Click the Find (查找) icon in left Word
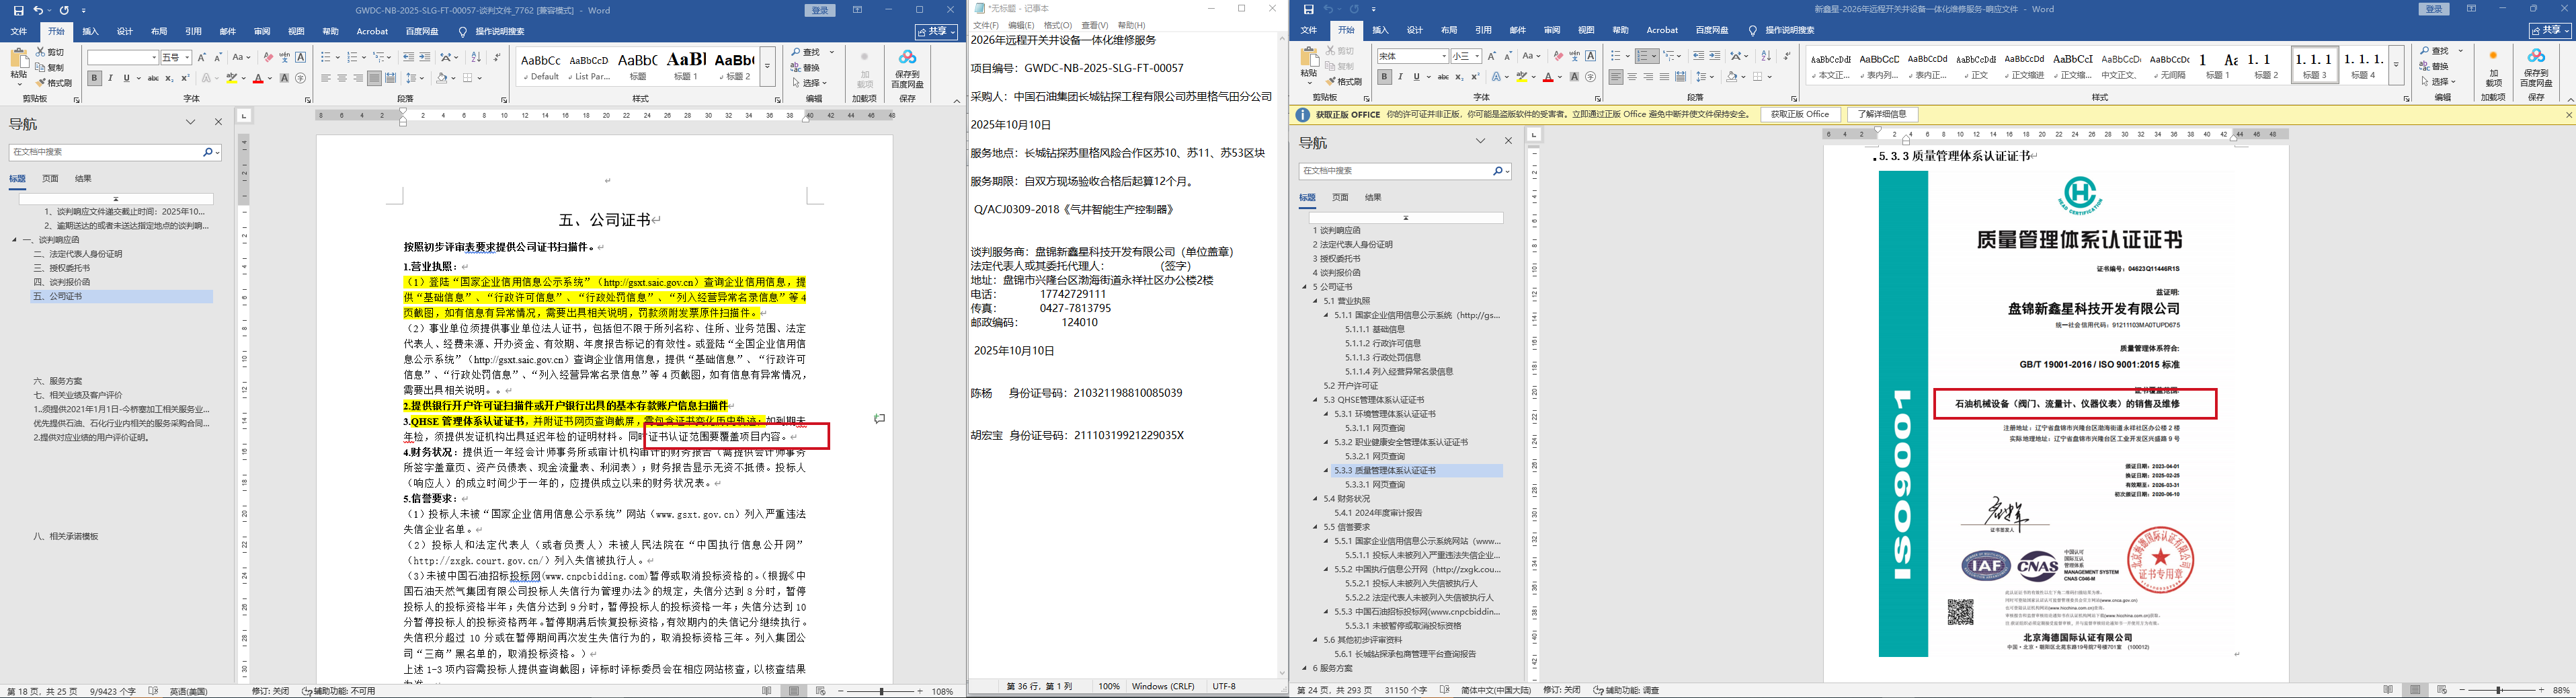 click(x=797, y=52)
